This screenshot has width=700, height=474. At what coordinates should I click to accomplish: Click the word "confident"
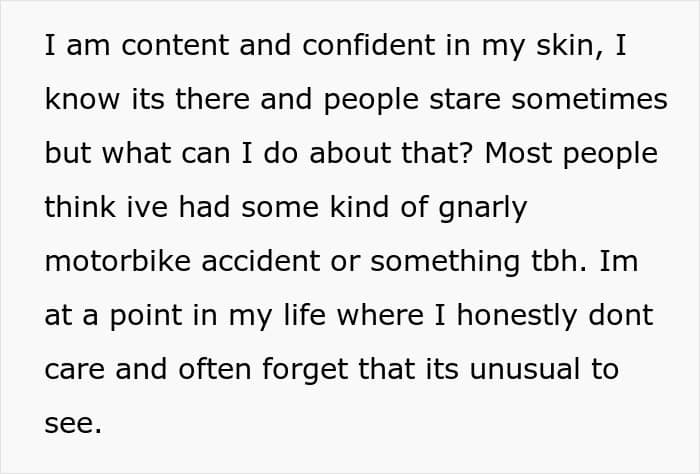(x=369, y=45)
